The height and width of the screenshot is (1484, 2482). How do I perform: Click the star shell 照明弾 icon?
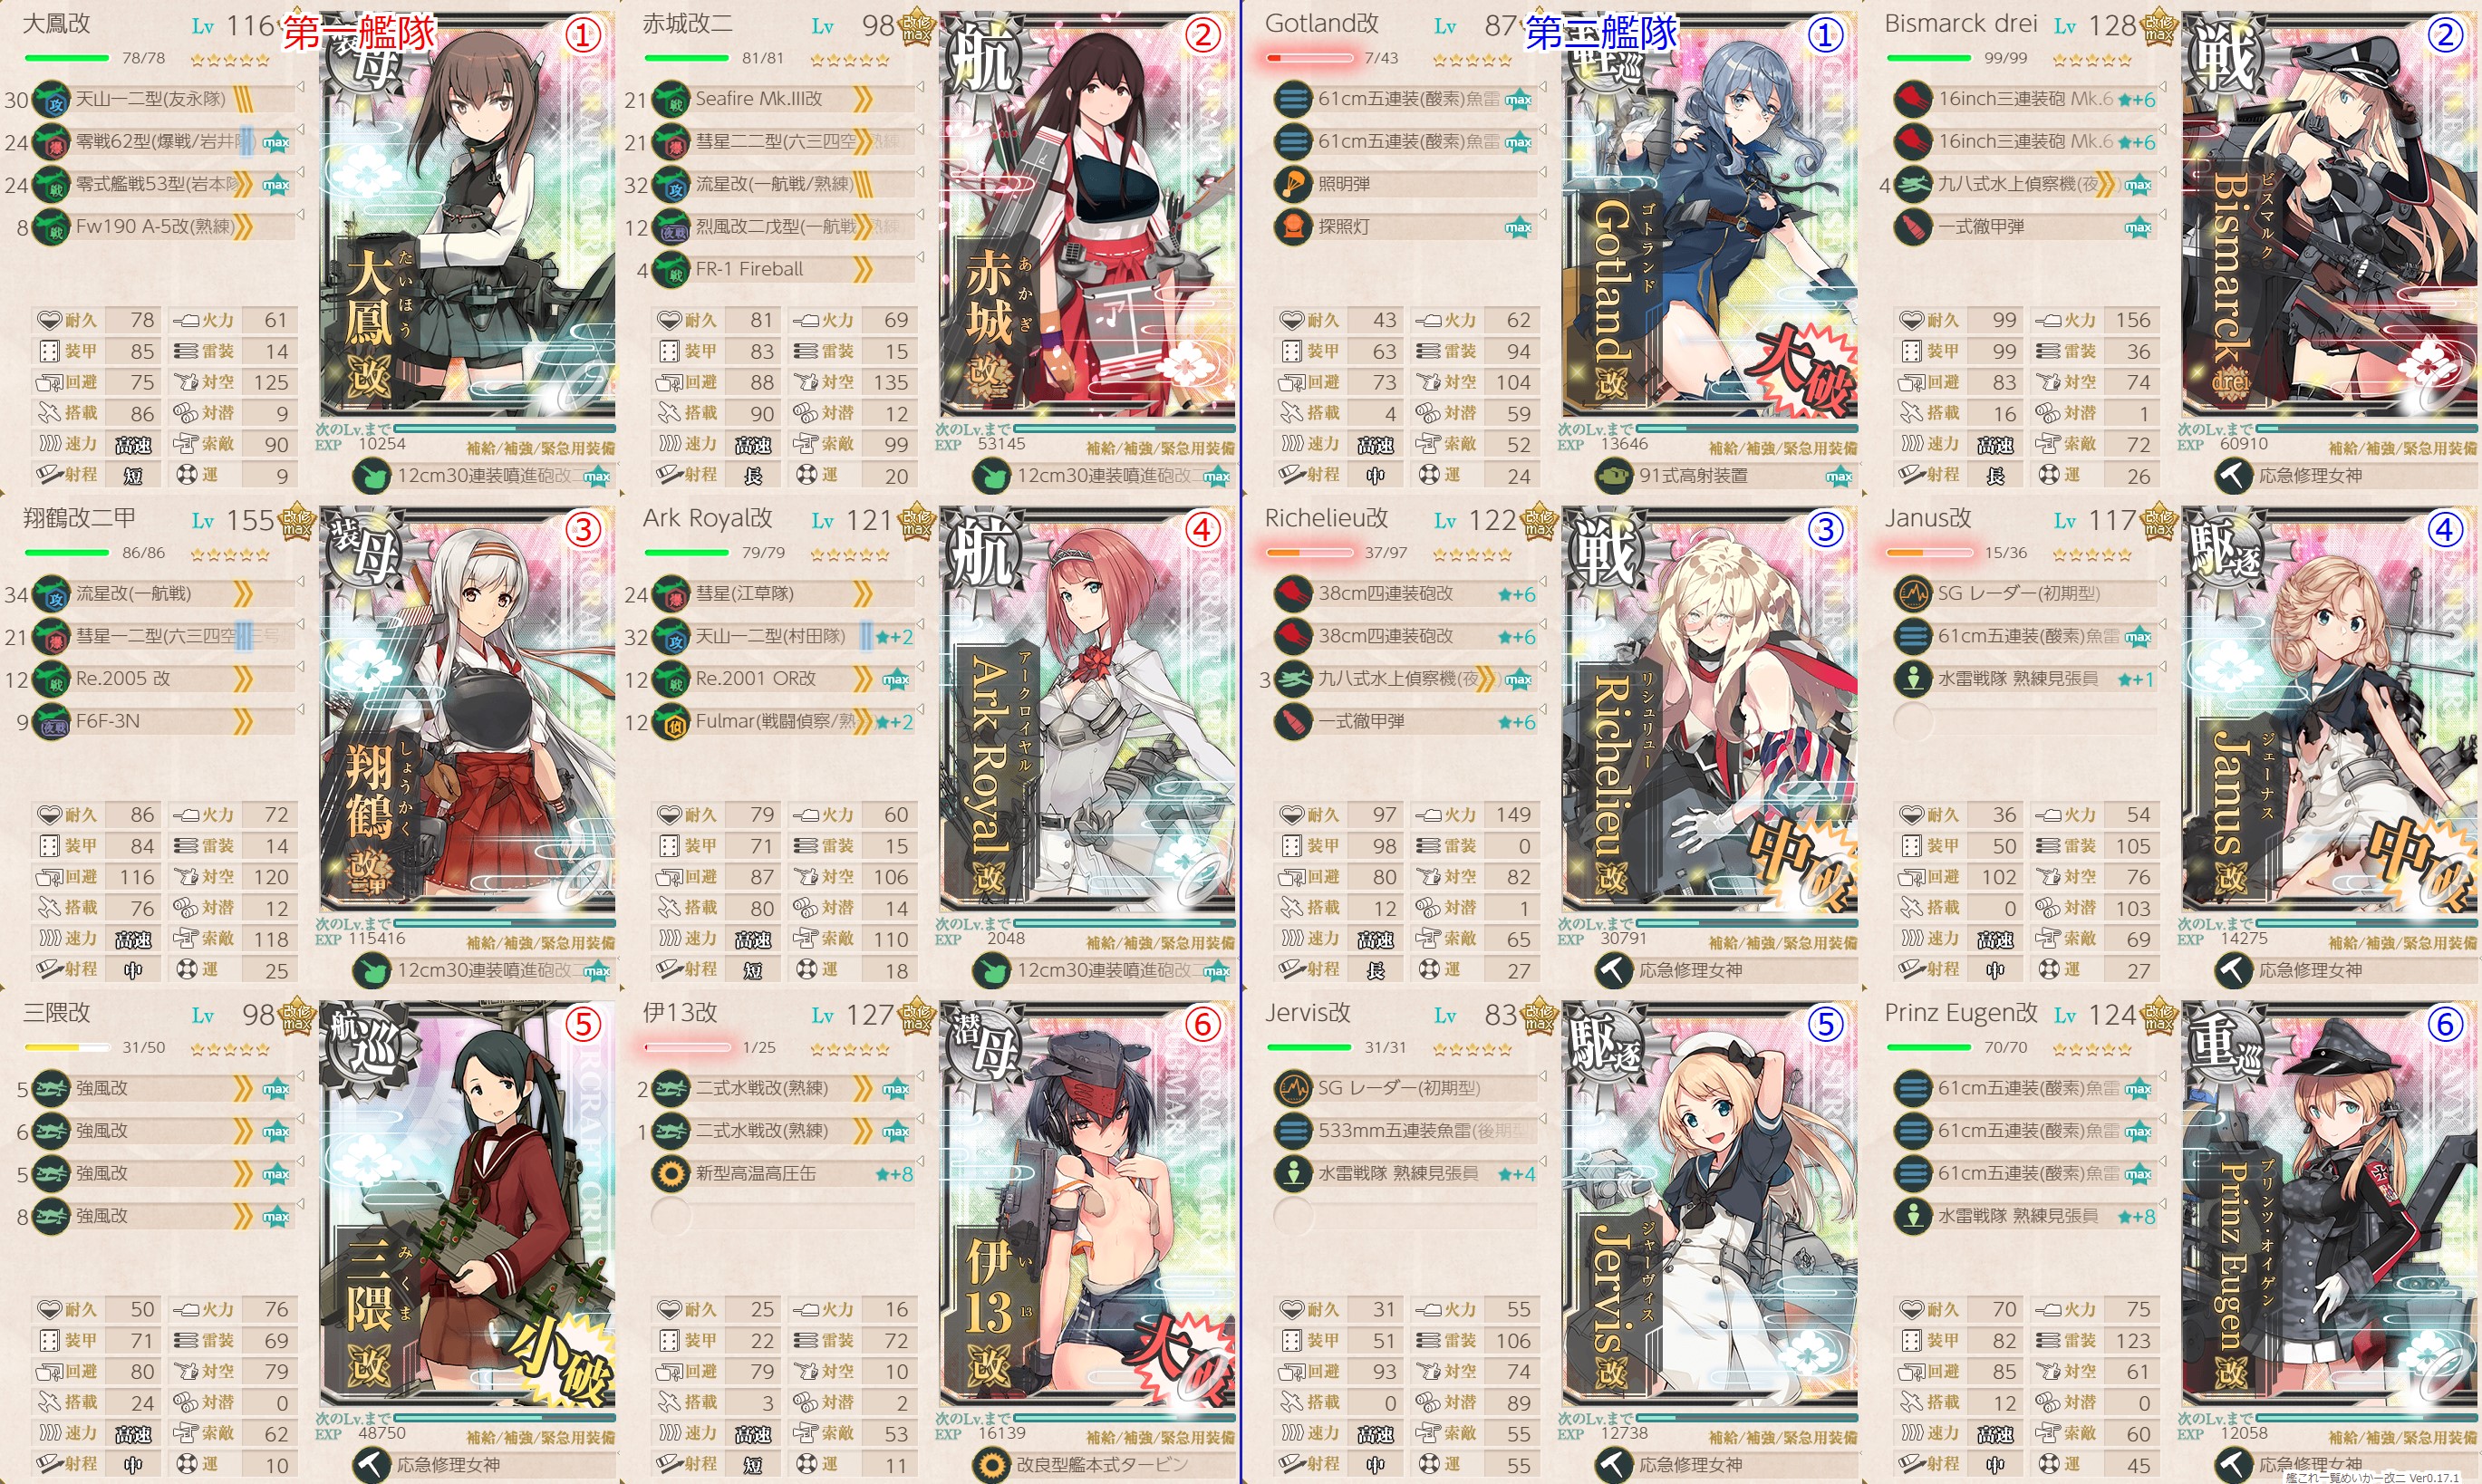(x=1292, y=184)
